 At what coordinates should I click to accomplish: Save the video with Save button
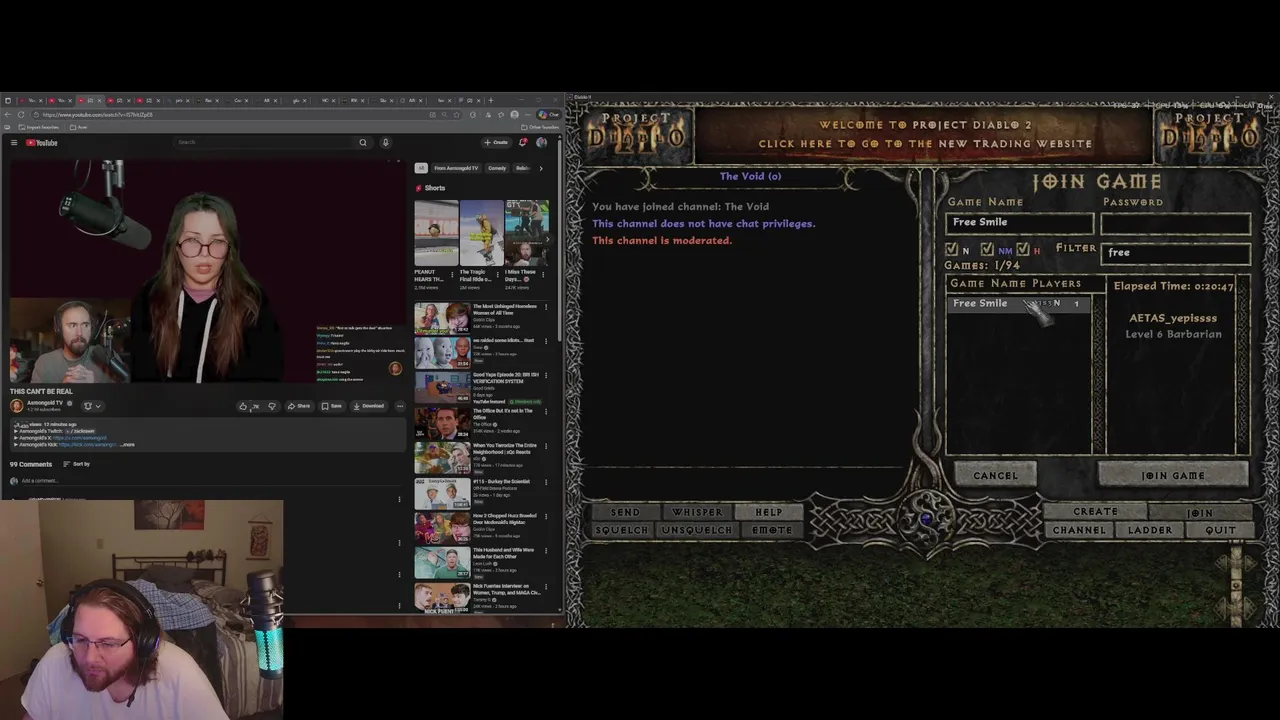click(x=331, y=406)
